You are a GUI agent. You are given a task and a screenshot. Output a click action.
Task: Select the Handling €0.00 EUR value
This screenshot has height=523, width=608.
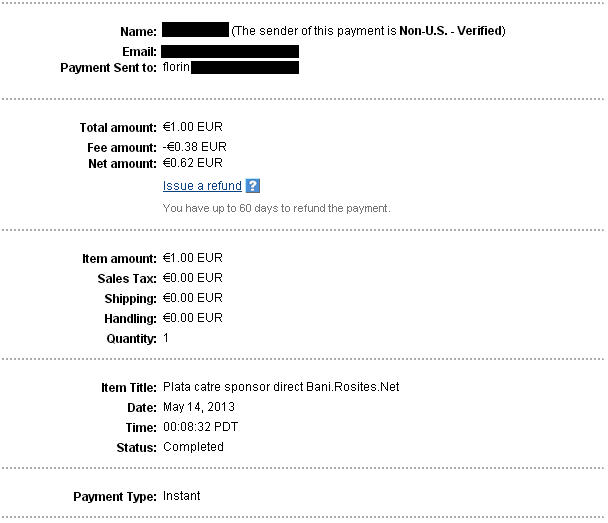194,318
